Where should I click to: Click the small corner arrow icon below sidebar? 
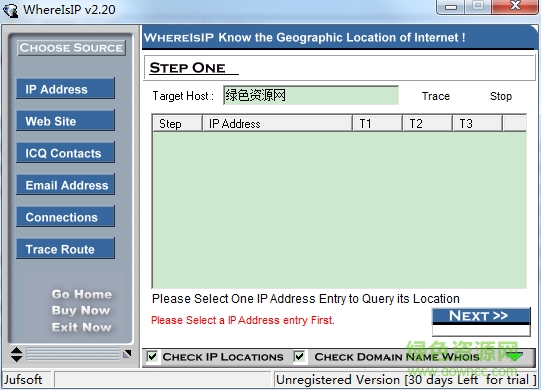127,354
